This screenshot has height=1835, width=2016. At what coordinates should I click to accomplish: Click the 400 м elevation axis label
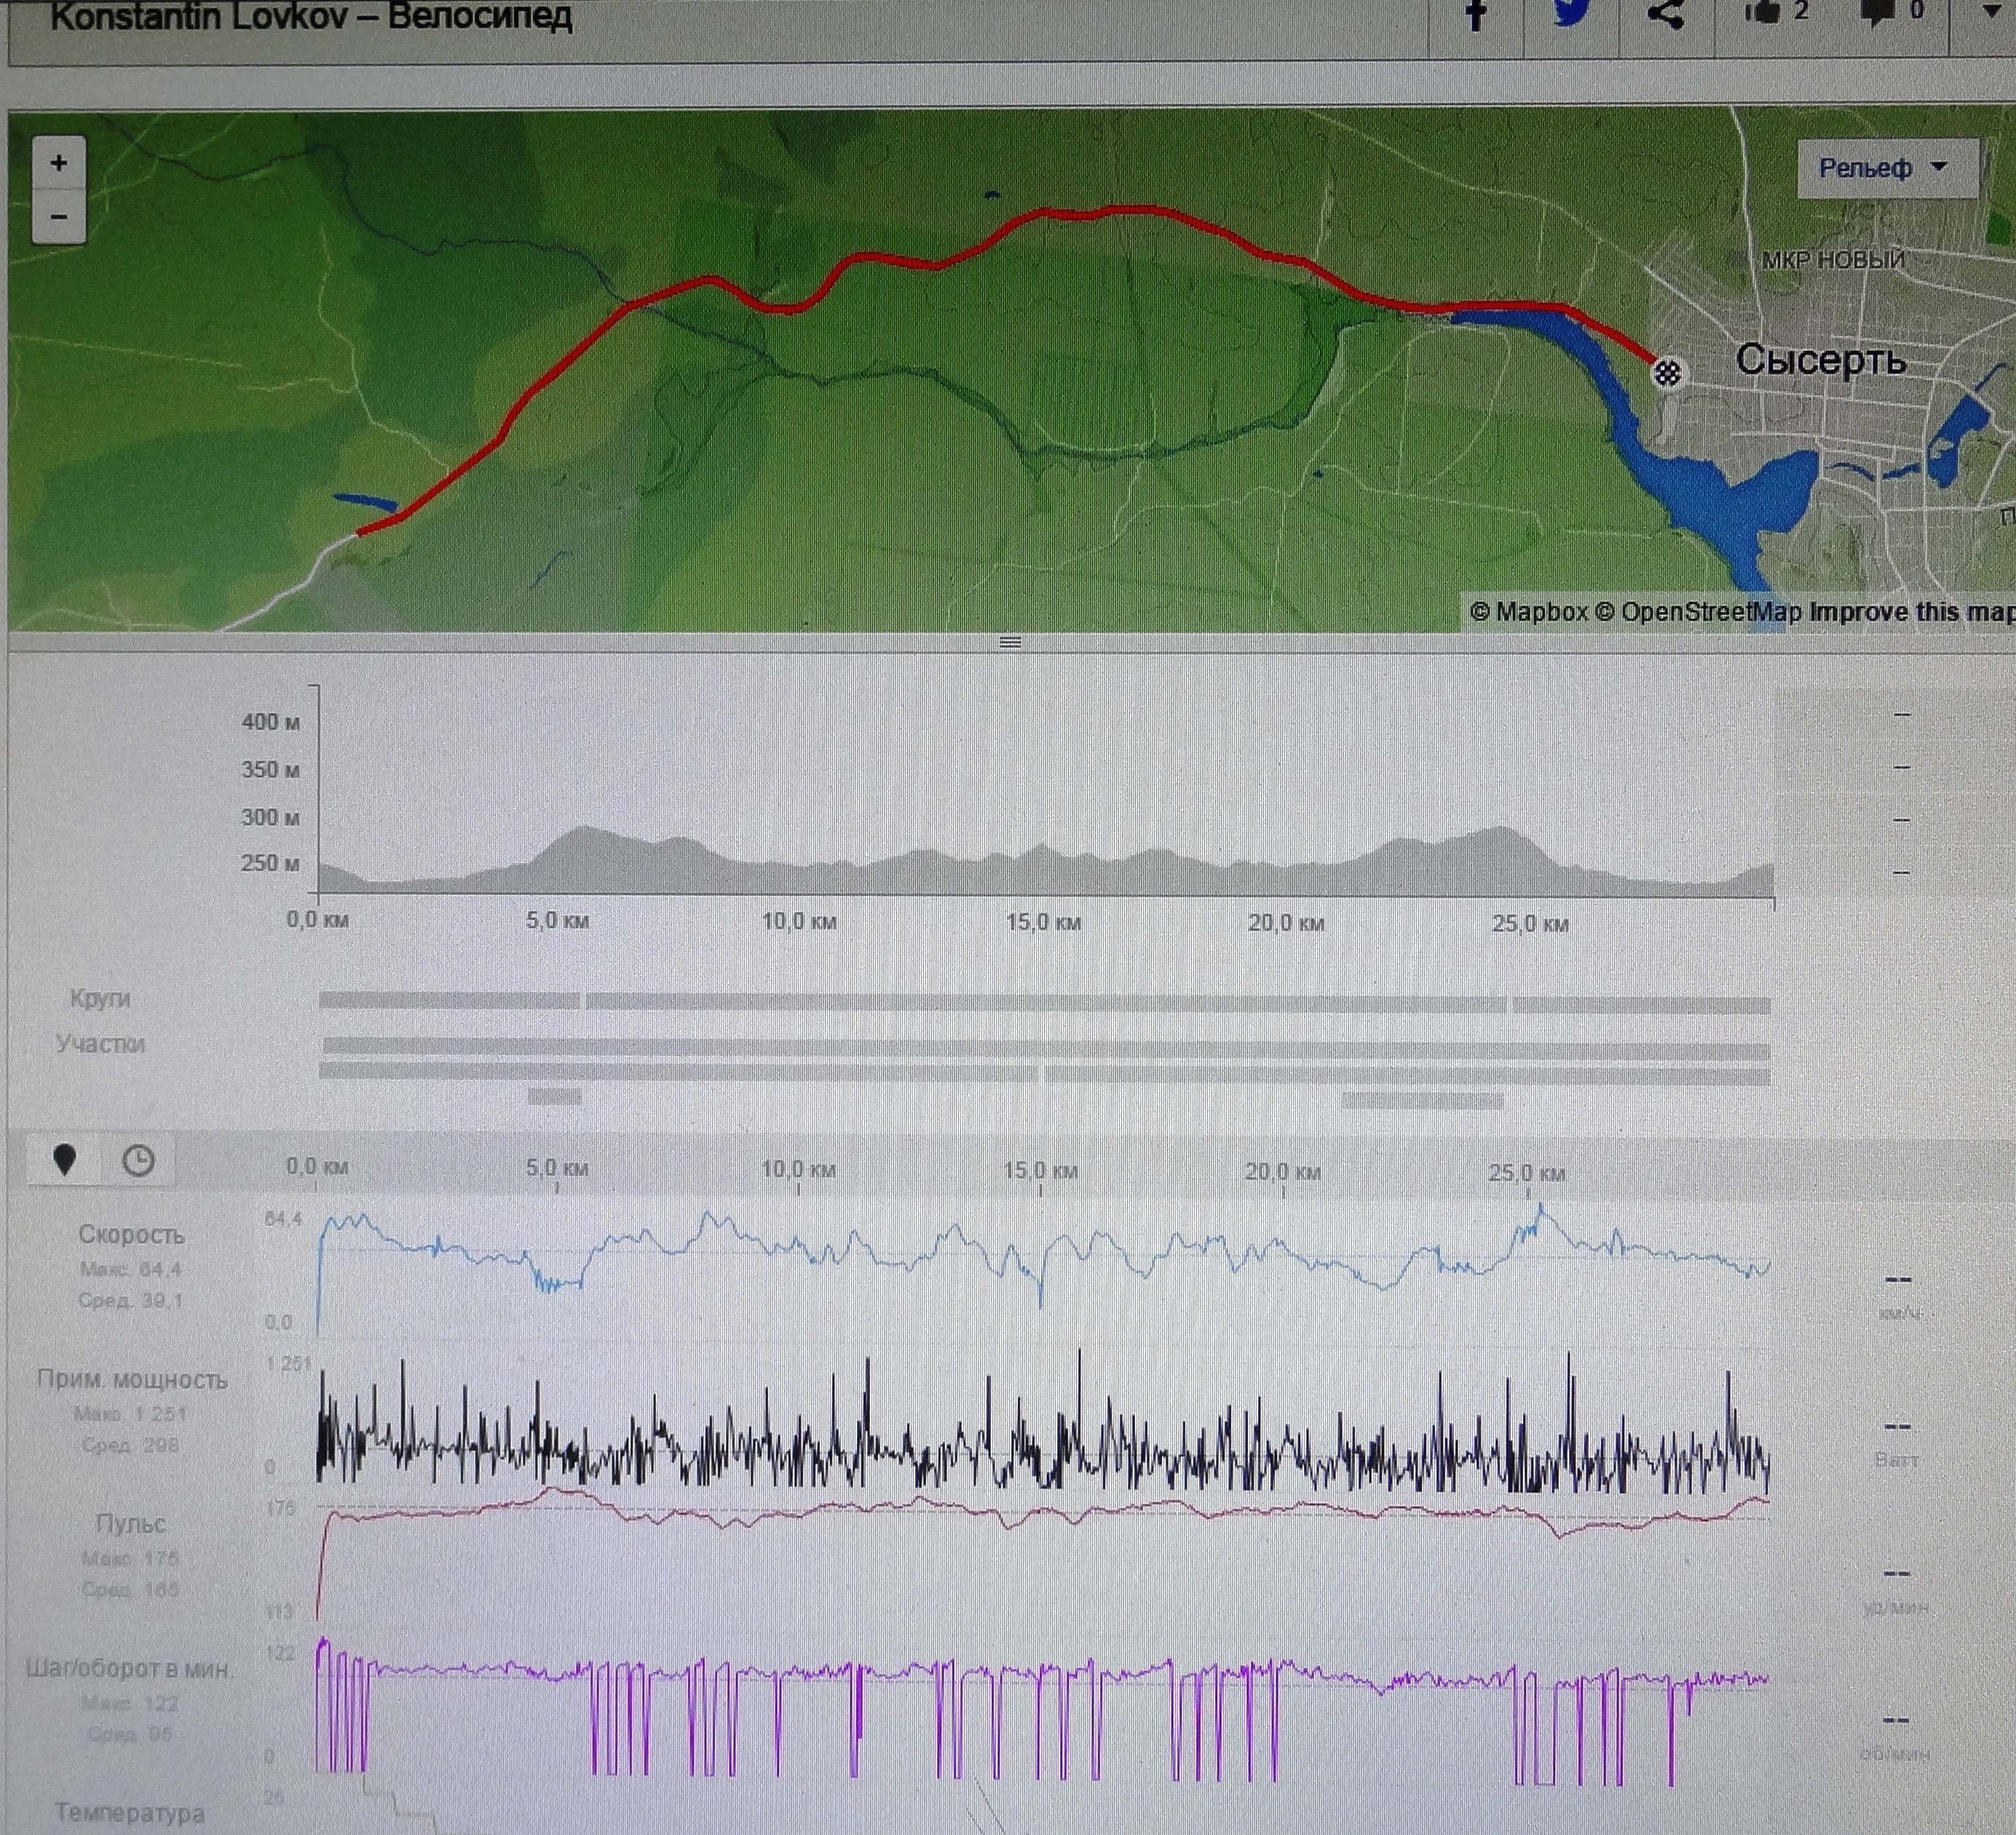pos(270,722)
